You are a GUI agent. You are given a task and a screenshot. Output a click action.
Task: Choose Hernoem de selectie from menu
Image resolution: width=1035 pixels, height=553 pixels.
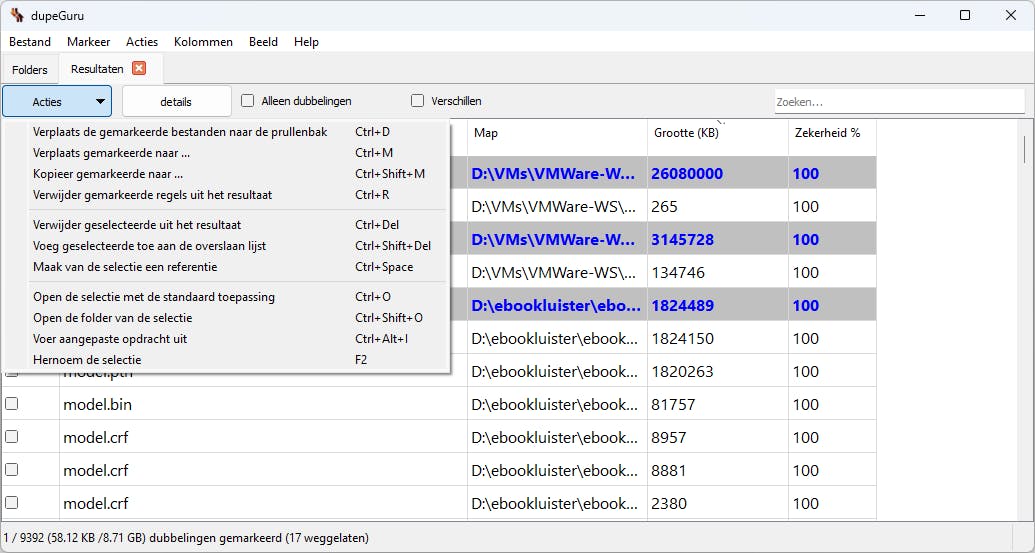(x=87, y=360)
